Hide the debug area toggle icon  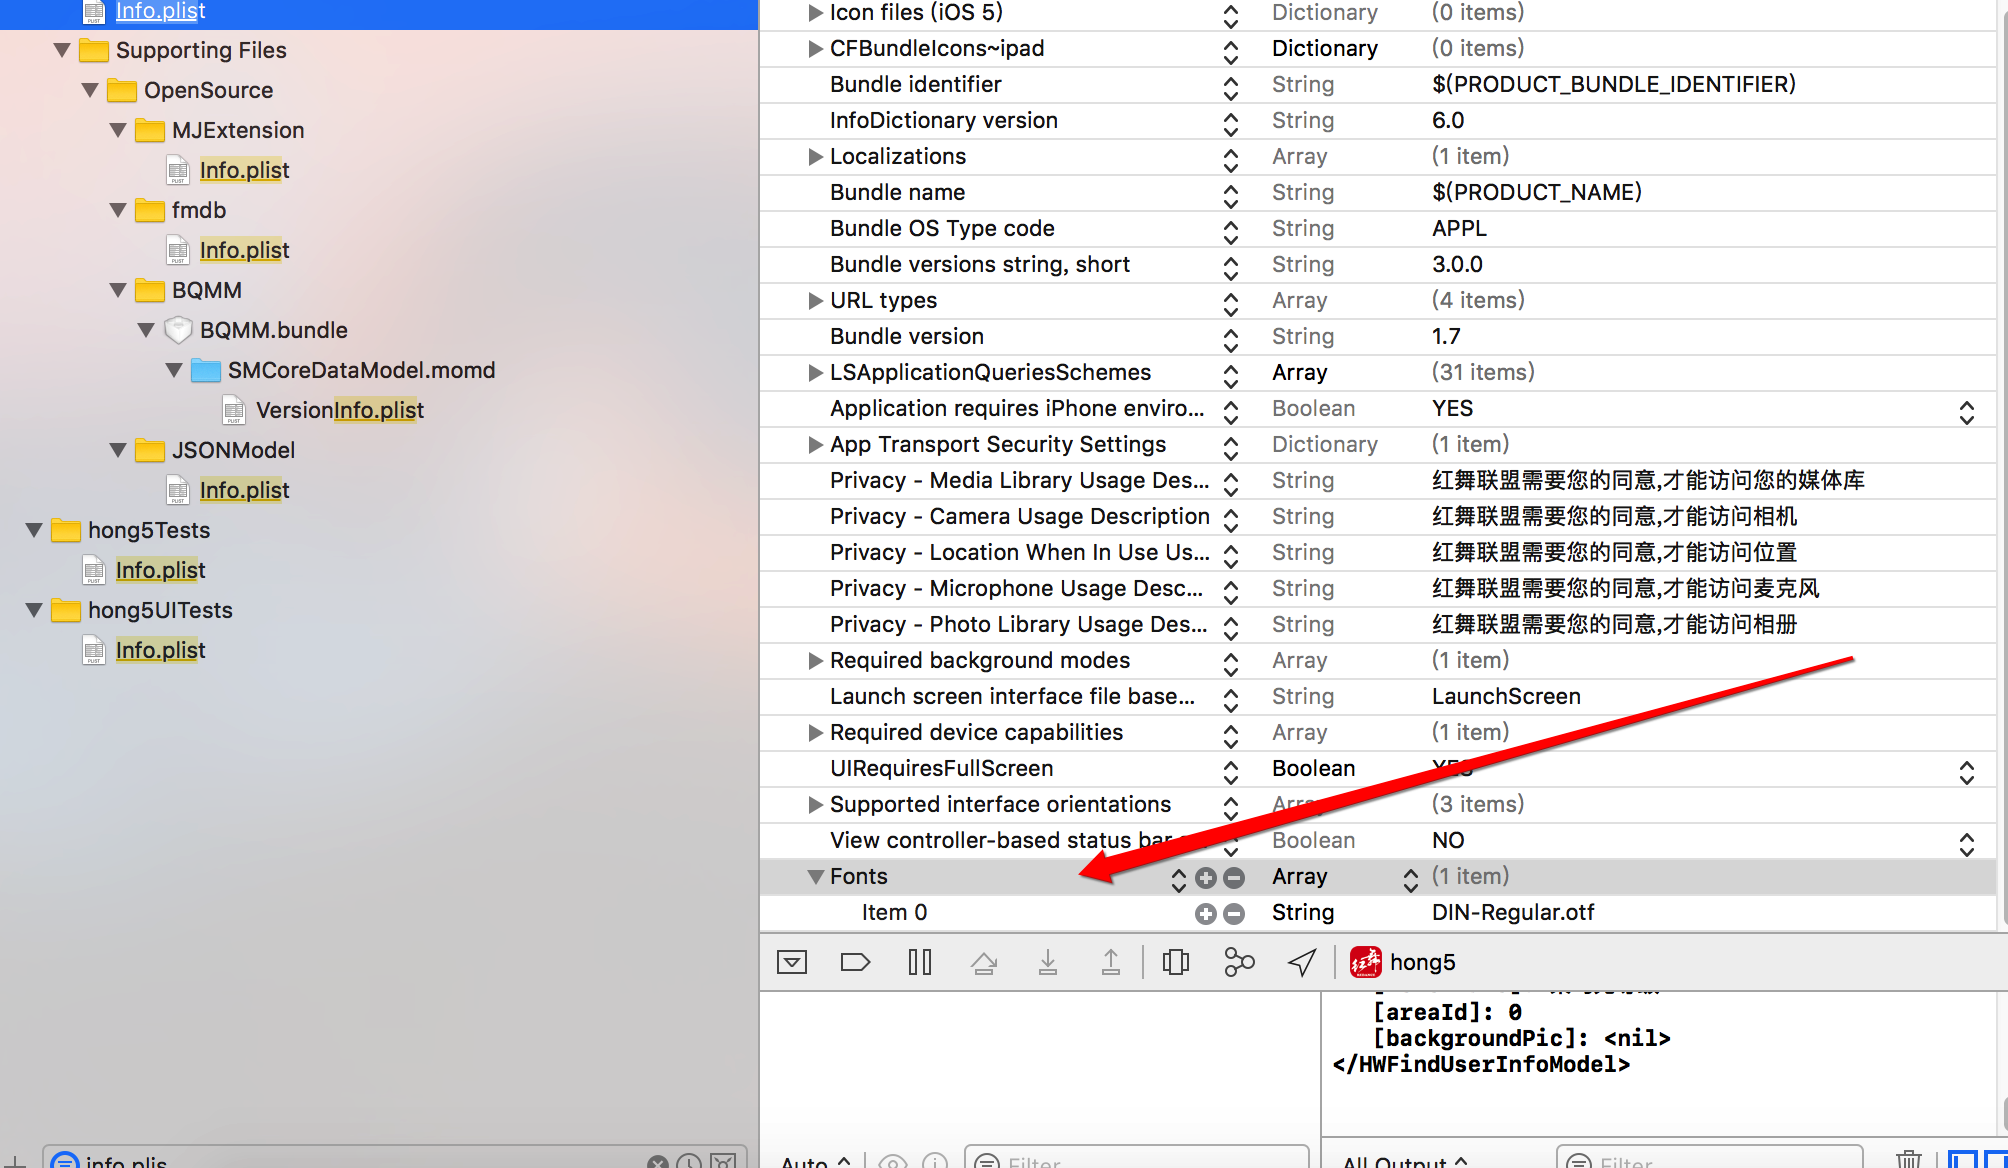pyautogui.click(x=792, y=962)
